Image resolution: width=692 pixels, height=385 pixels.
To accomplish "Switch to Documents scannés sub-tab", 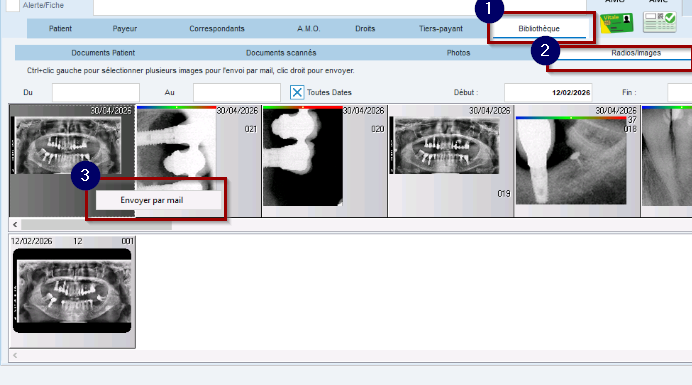I will coord(281,53).
